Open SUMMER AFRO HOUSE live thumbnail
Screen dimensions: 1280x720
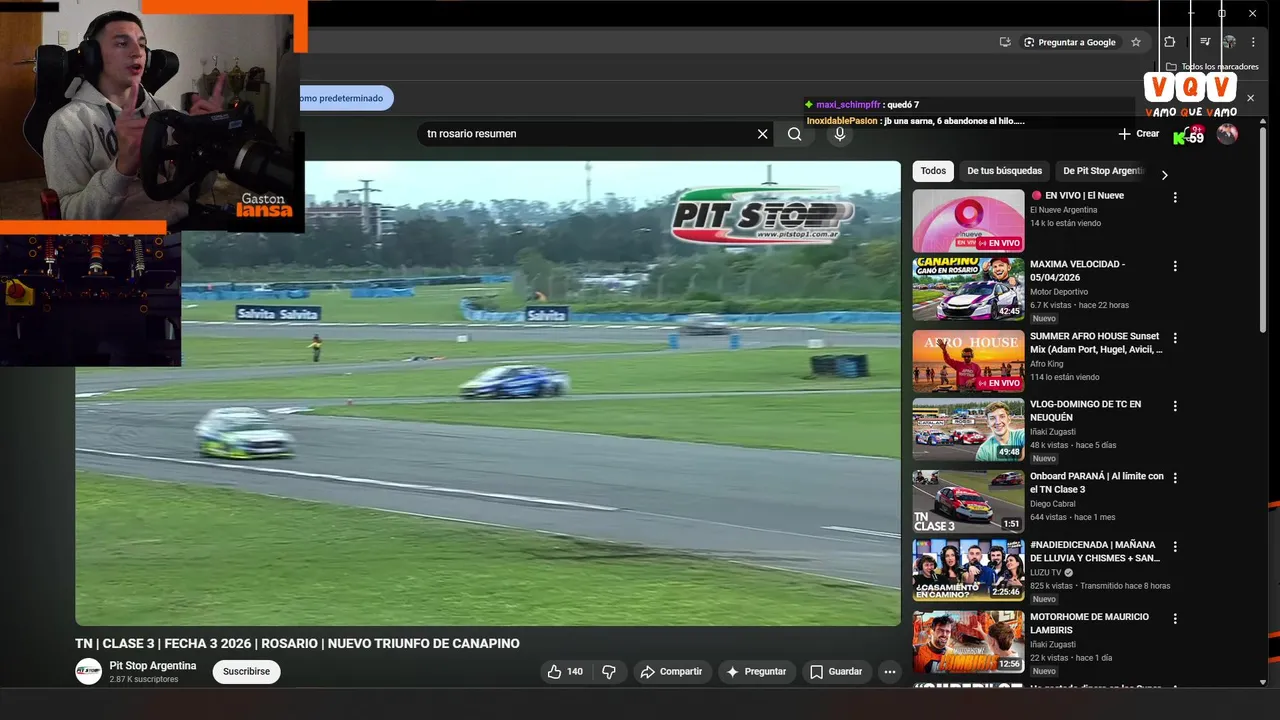tap(968, 361)
